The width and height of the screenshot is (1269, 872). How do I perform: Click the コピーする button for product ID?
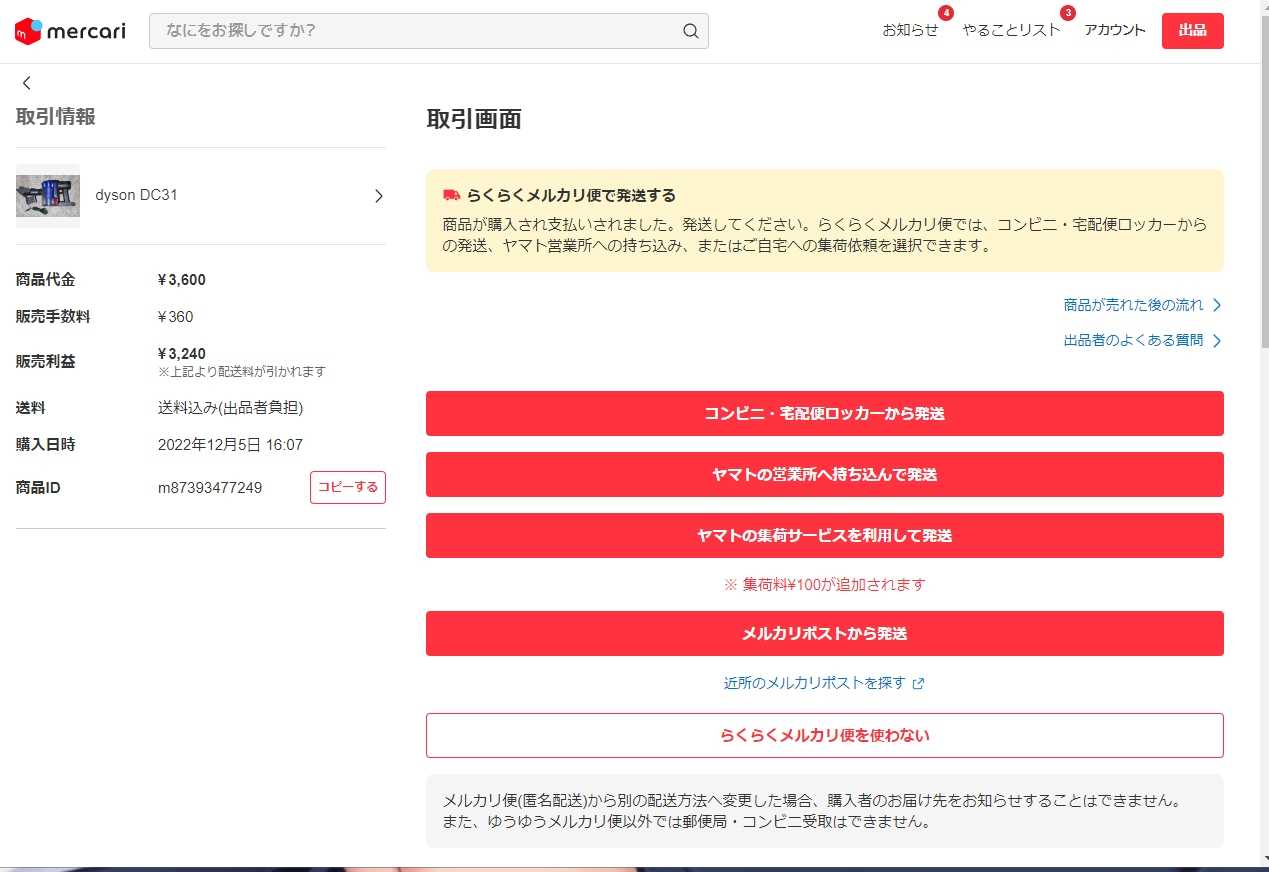tap(347, 487)
